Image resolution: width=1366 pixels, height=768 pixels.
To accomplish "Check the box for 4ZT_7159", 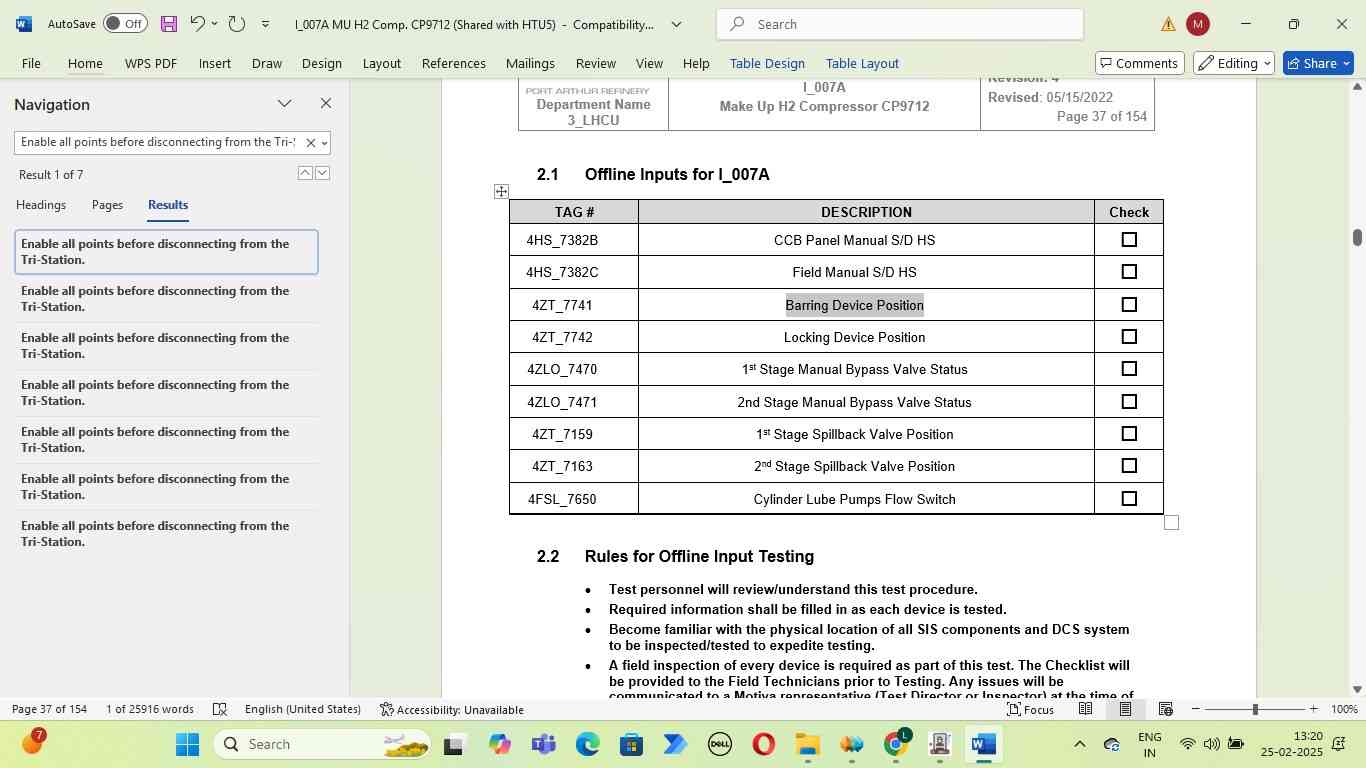I will [x=1129, y=434].
